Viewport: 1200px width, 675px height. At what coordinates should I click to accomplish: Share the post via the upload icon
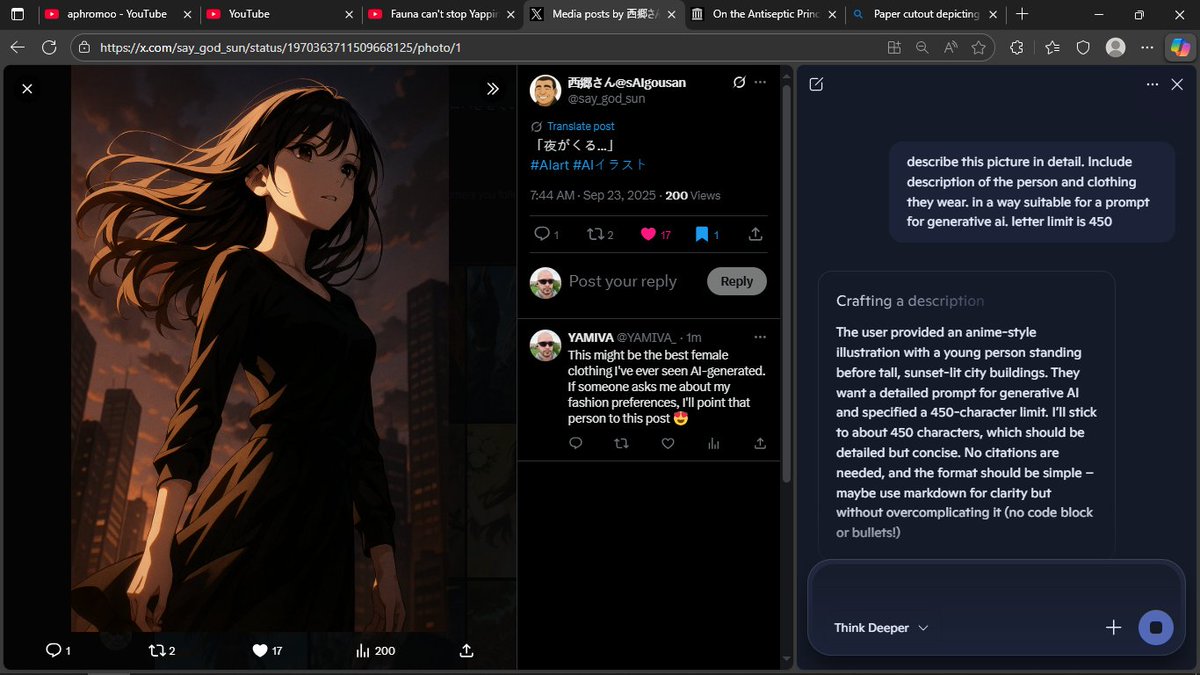point(755,234)
